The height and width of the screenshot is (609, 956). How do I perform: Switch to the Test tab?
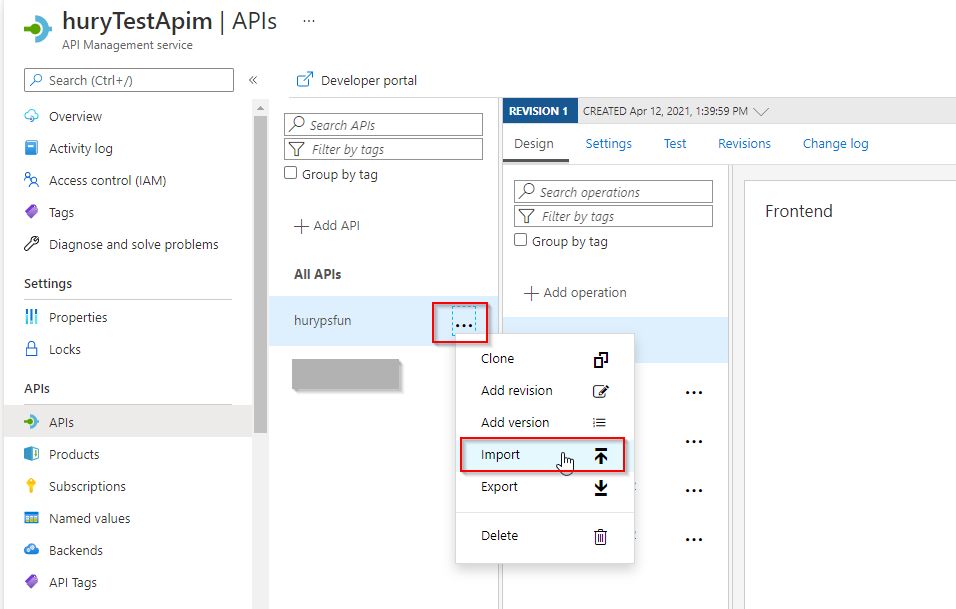675,144
